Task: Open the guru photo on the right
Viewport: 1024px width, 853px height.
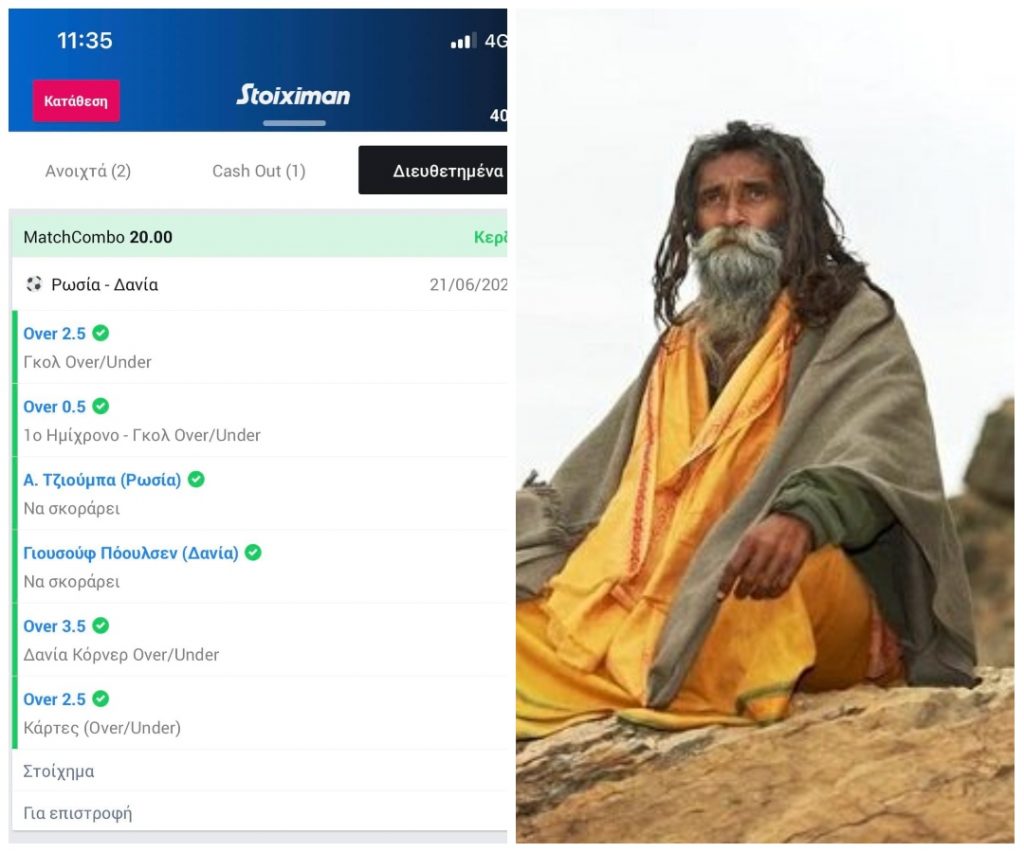Action: [765, 426]
